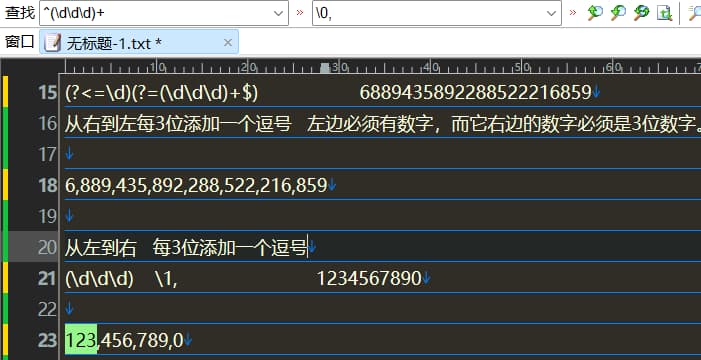Open the replace string history dropdown
701x360 pixels.
click(551, 13)
